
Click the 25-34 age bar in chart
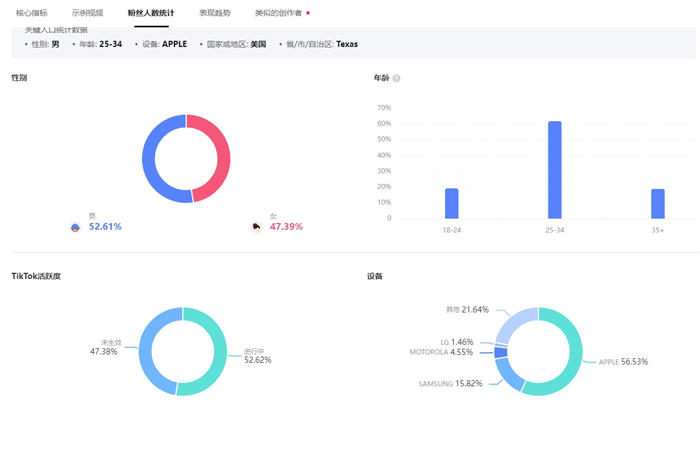coord(555,170)
